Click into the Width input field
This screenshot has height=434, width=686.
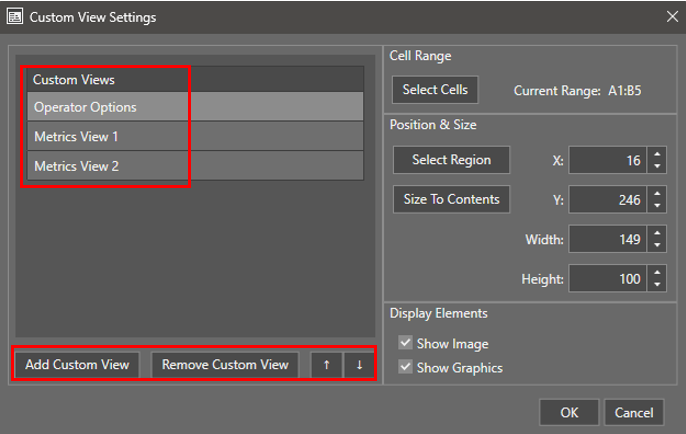point(607,239)
